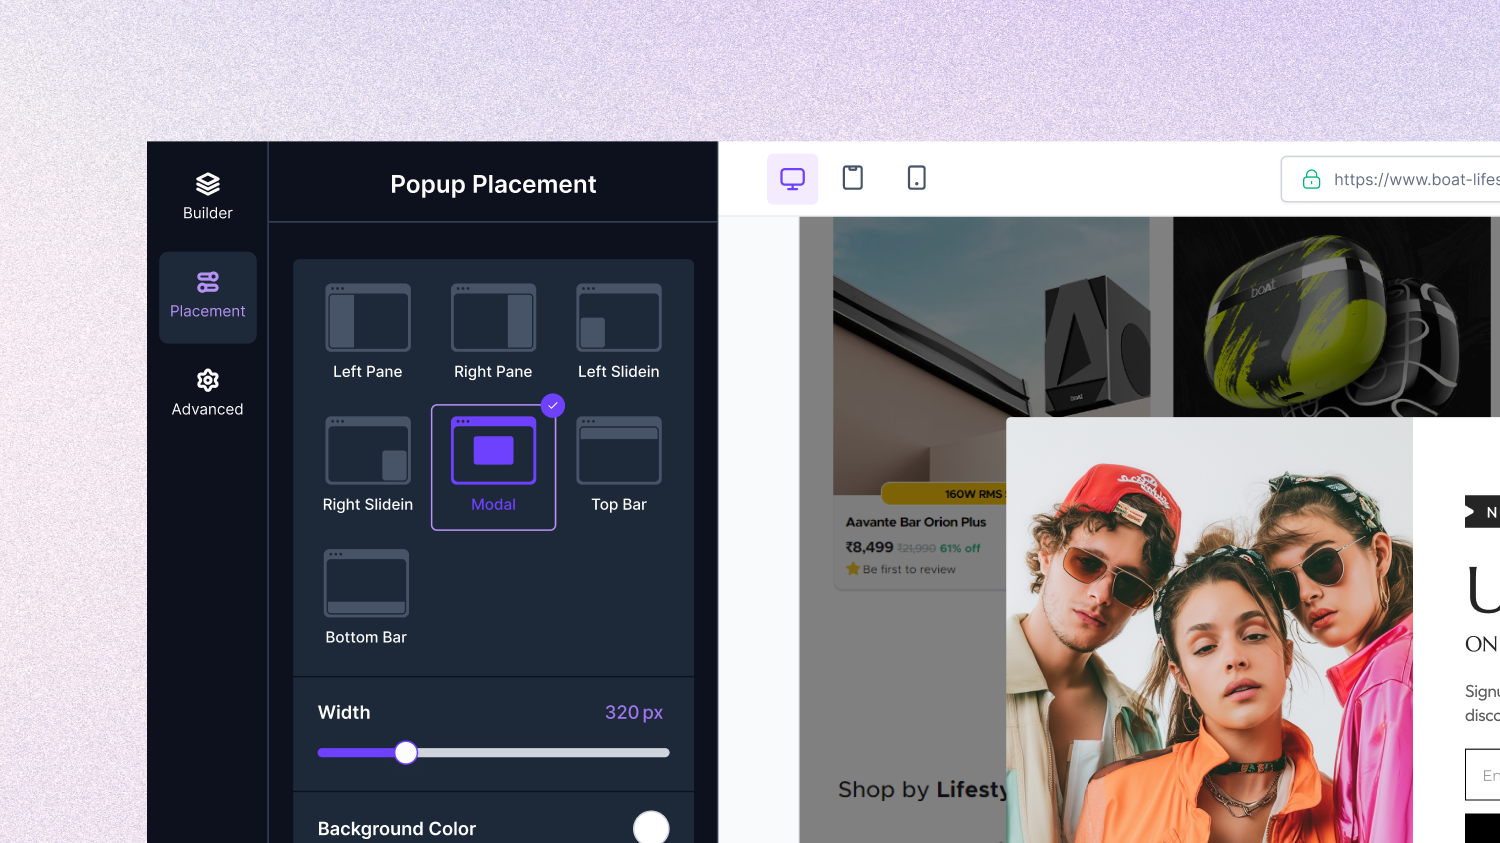Open Aavante Bar Orion Plus product
The height and width of the screenshot is (843, 1500).
915,522
